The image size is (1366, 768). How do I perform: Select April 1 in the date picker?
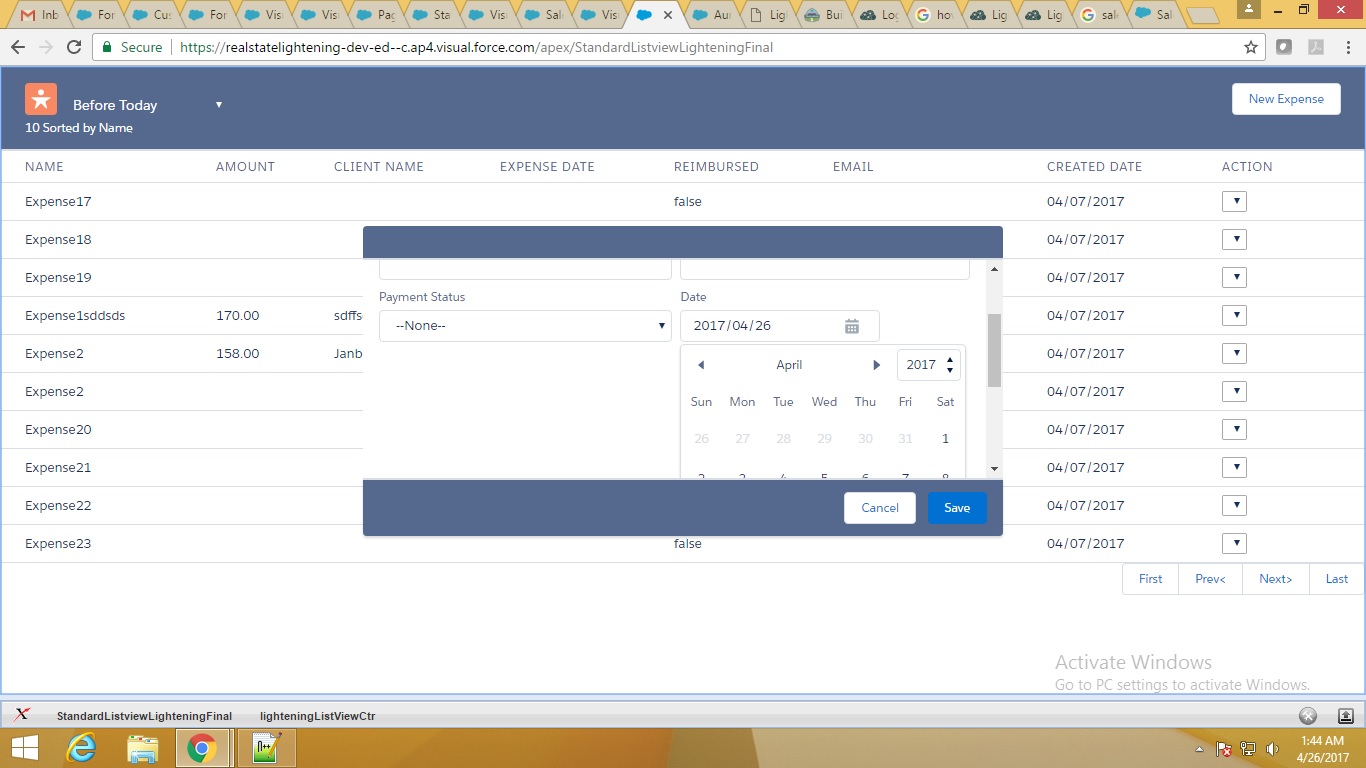945,439
